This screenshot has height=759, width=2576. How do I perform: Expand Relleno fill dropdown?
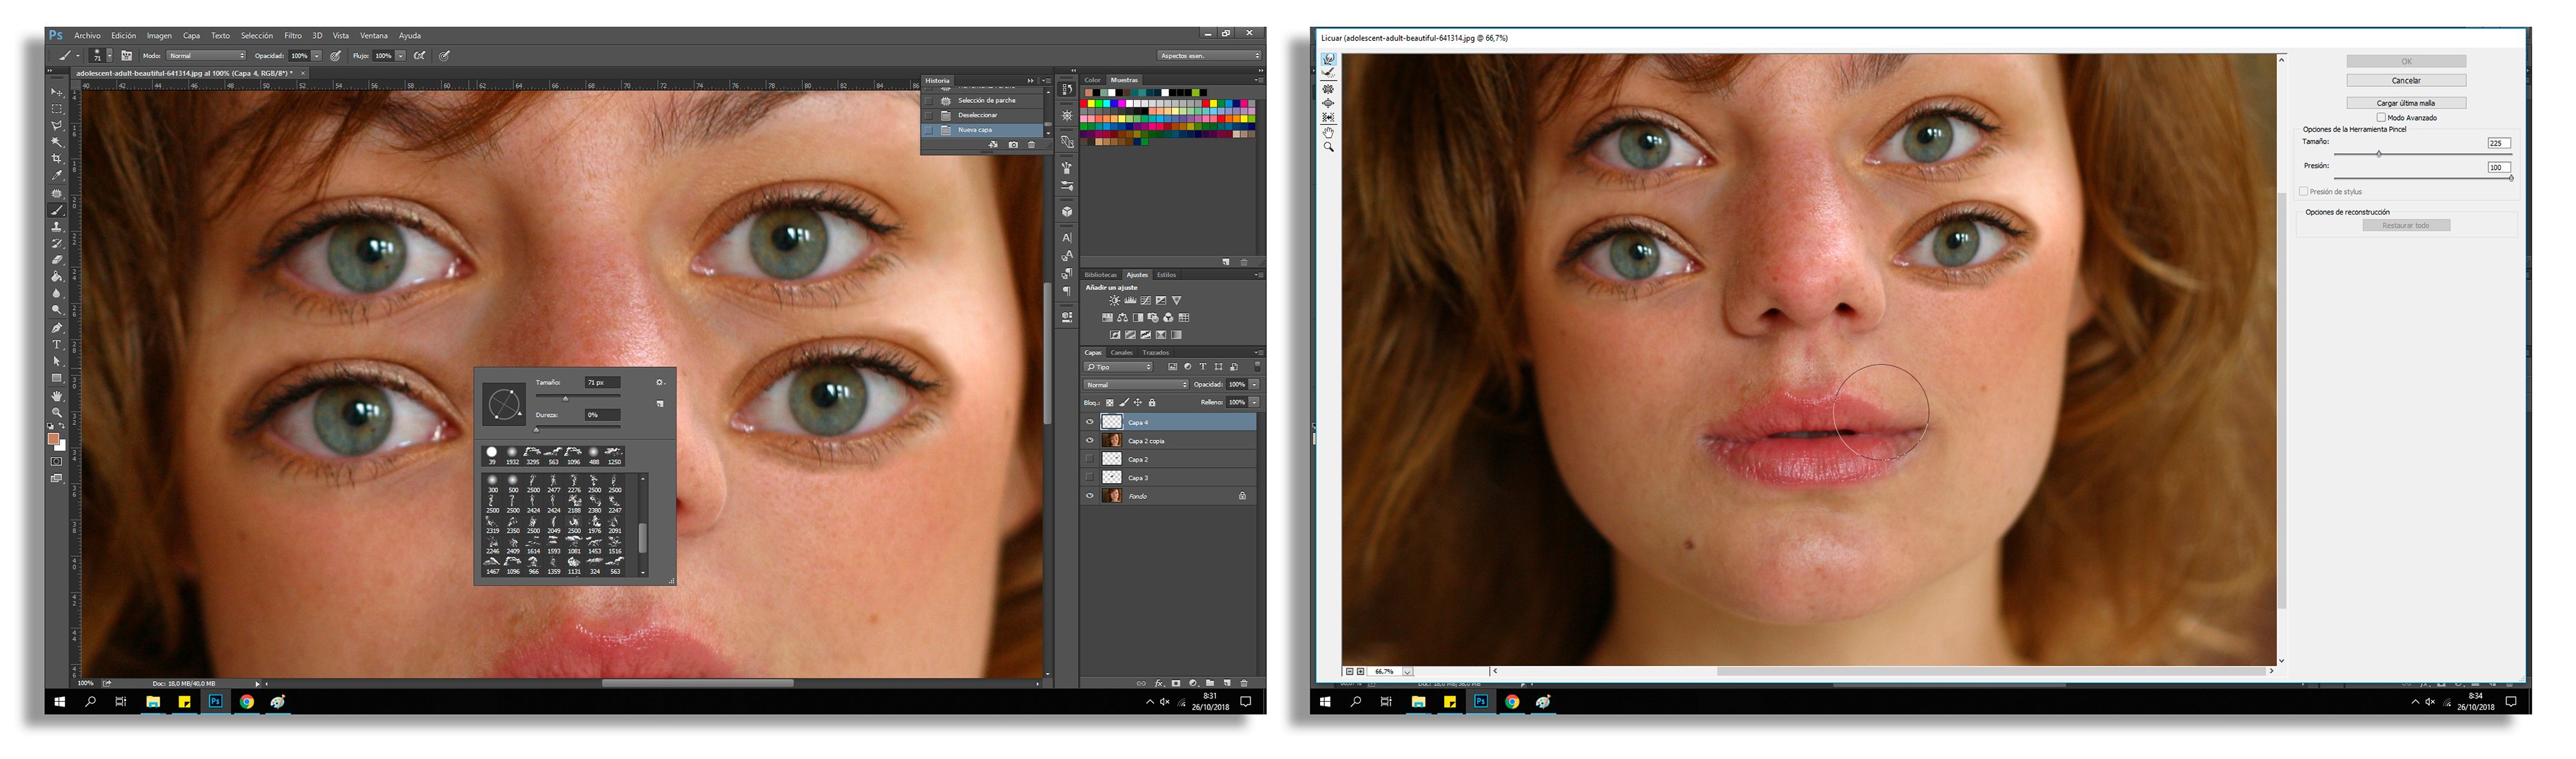1254,403
